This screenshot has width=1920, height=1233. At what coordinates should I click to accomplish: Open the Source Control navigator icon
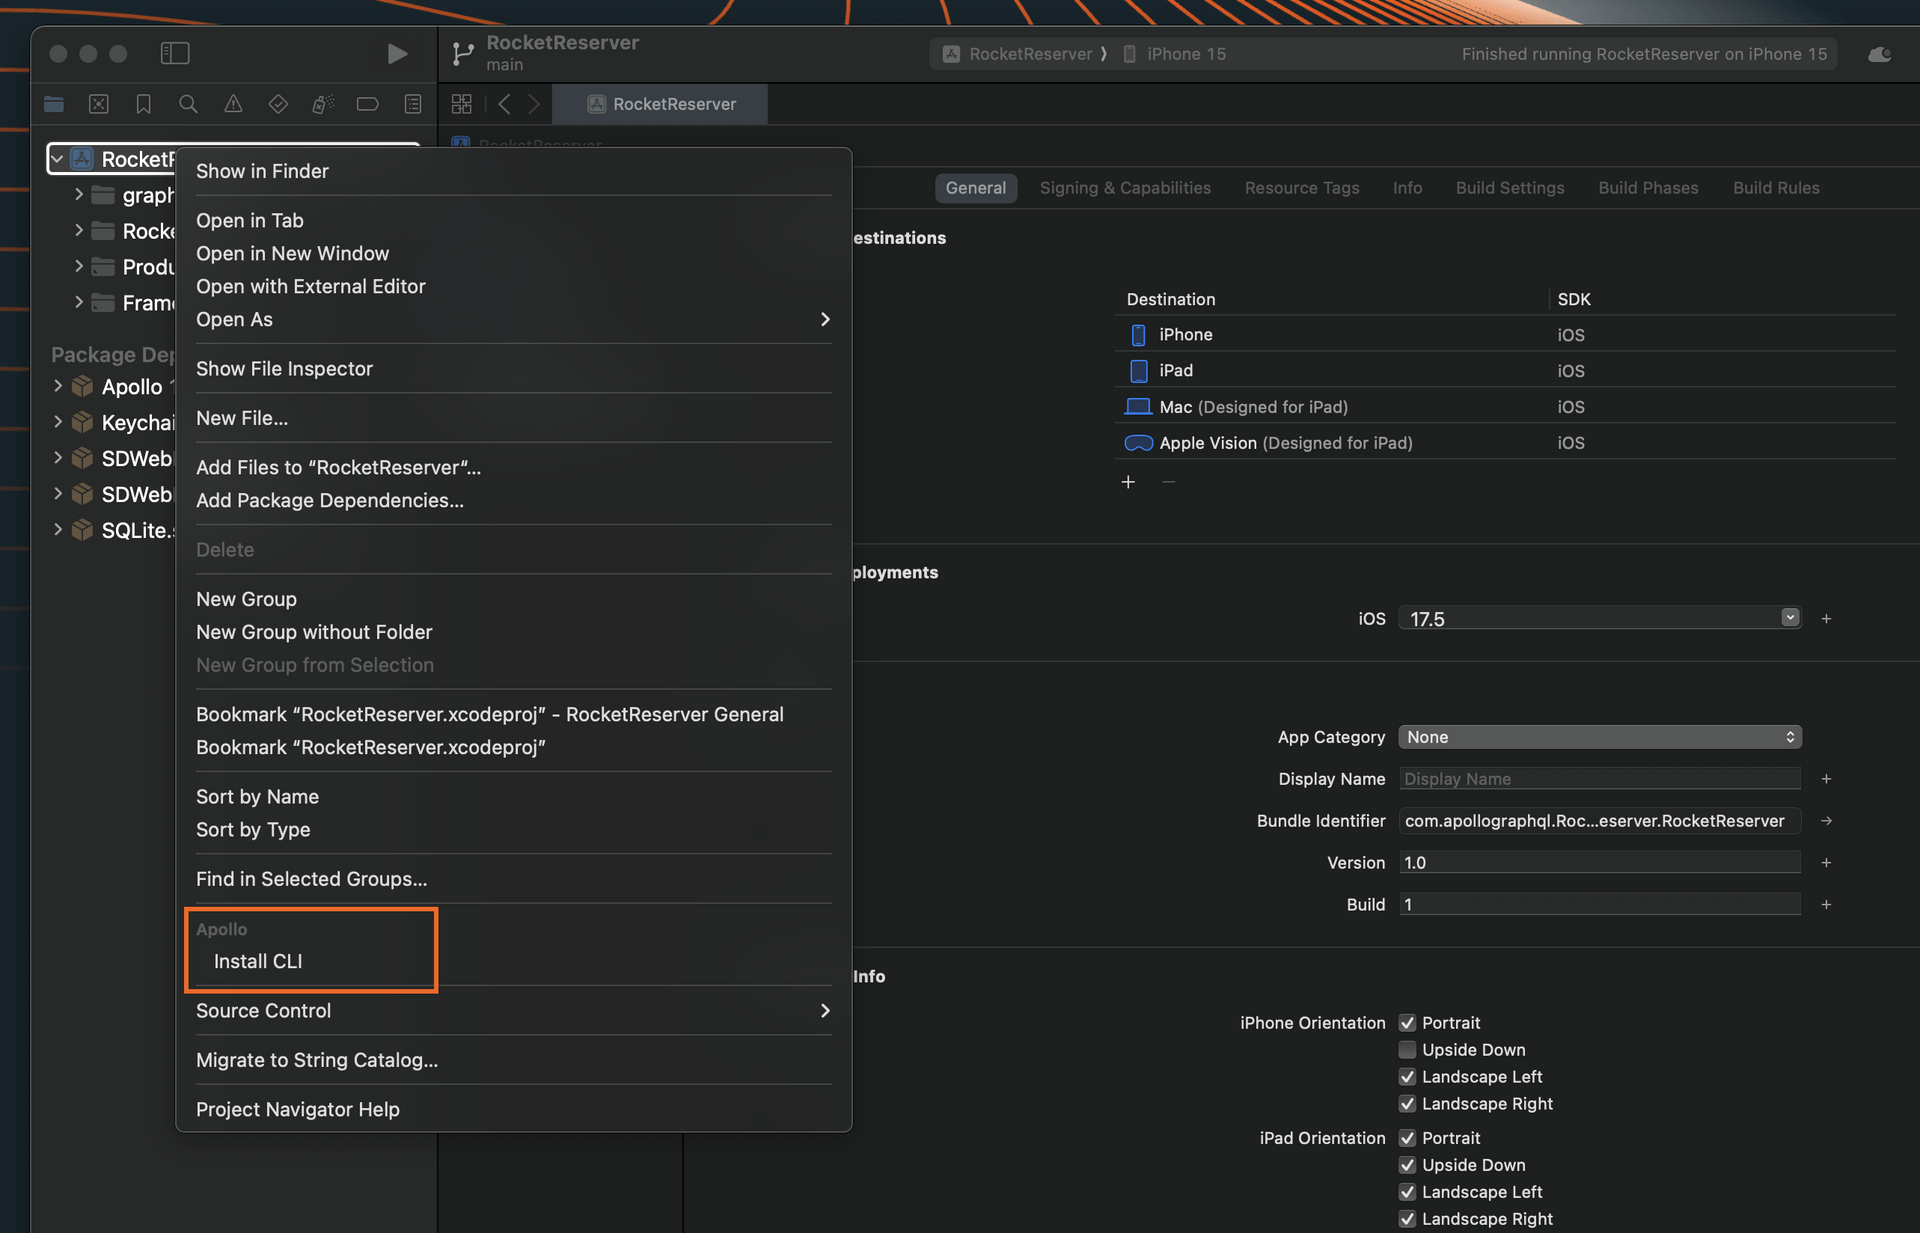coord(98,104)
